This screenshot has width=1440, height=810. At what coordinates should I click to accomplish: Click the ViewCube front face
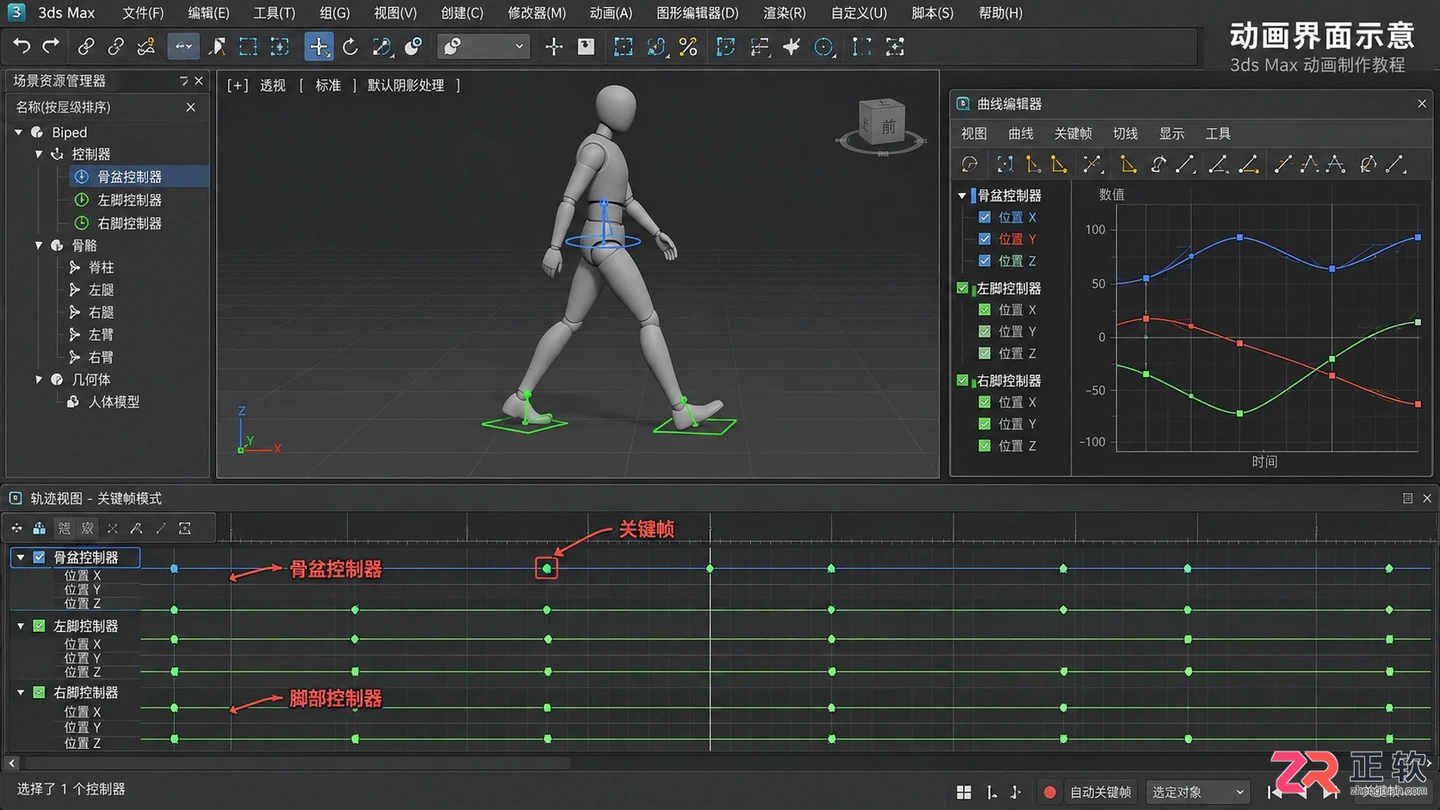(887, 126)
